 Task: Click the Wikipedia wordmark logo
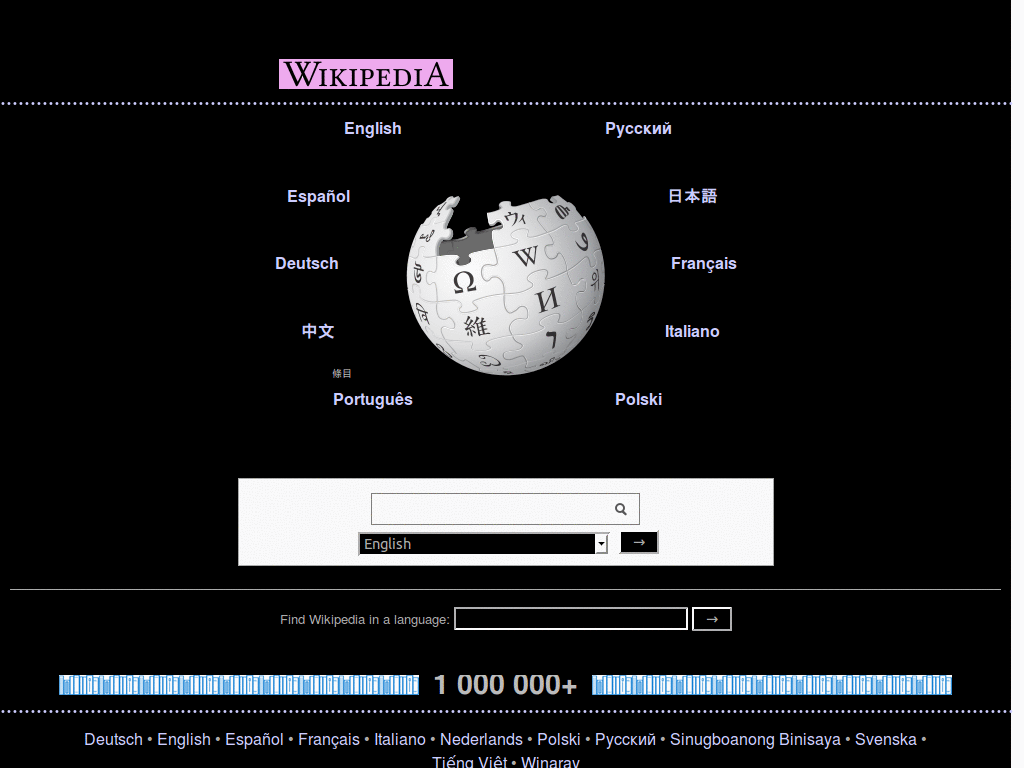366,74
